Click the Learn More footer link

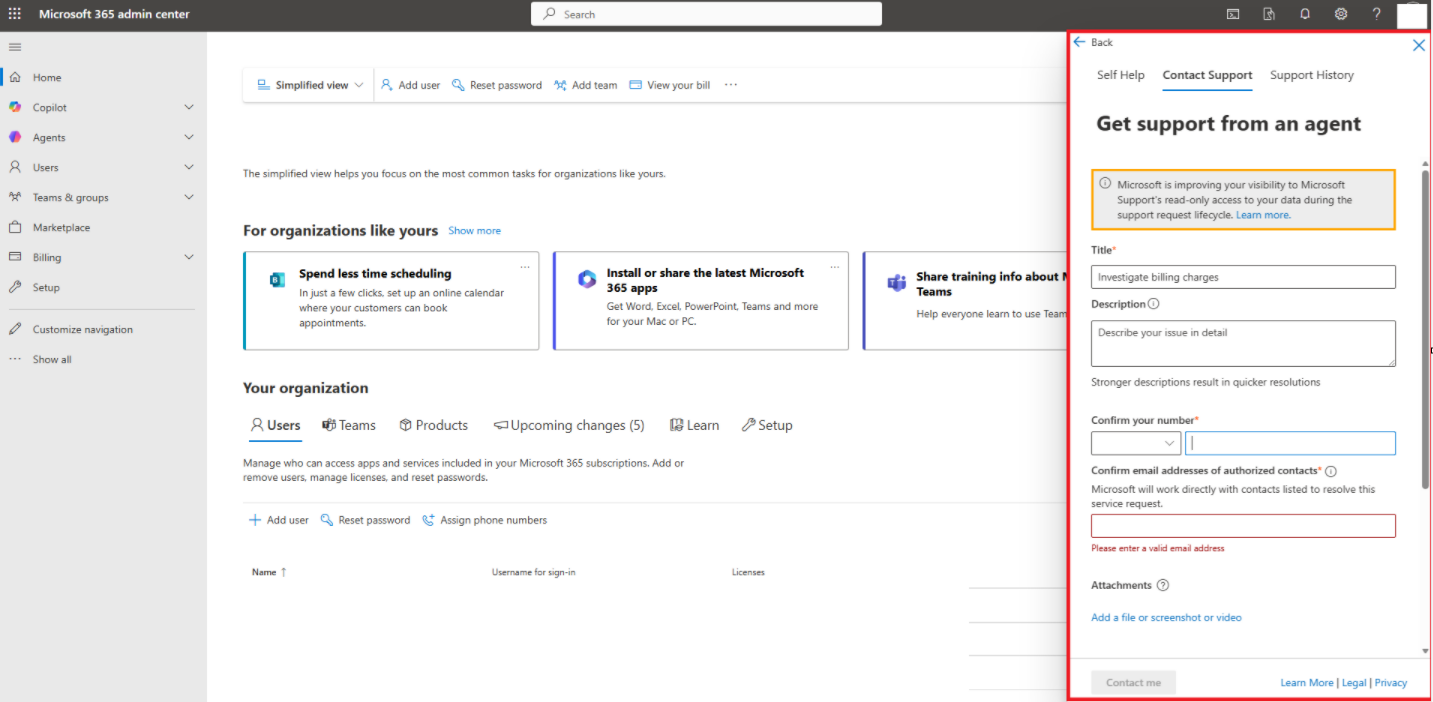(x=1307, y=683)
